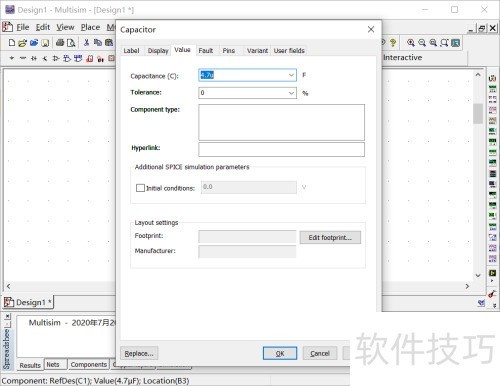Screen dimensions: 500x386
Task: Click the Copy icon
Action: click(98, 42)
